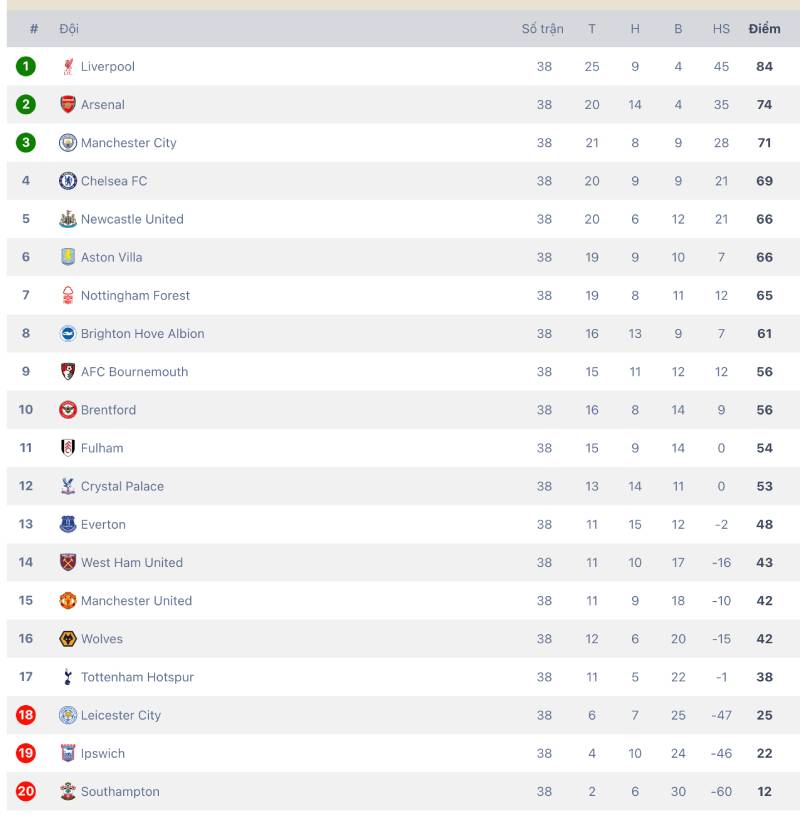The image size is (800, 815).
Task: Open the Nottingham Forest team link
Action: 135,295
